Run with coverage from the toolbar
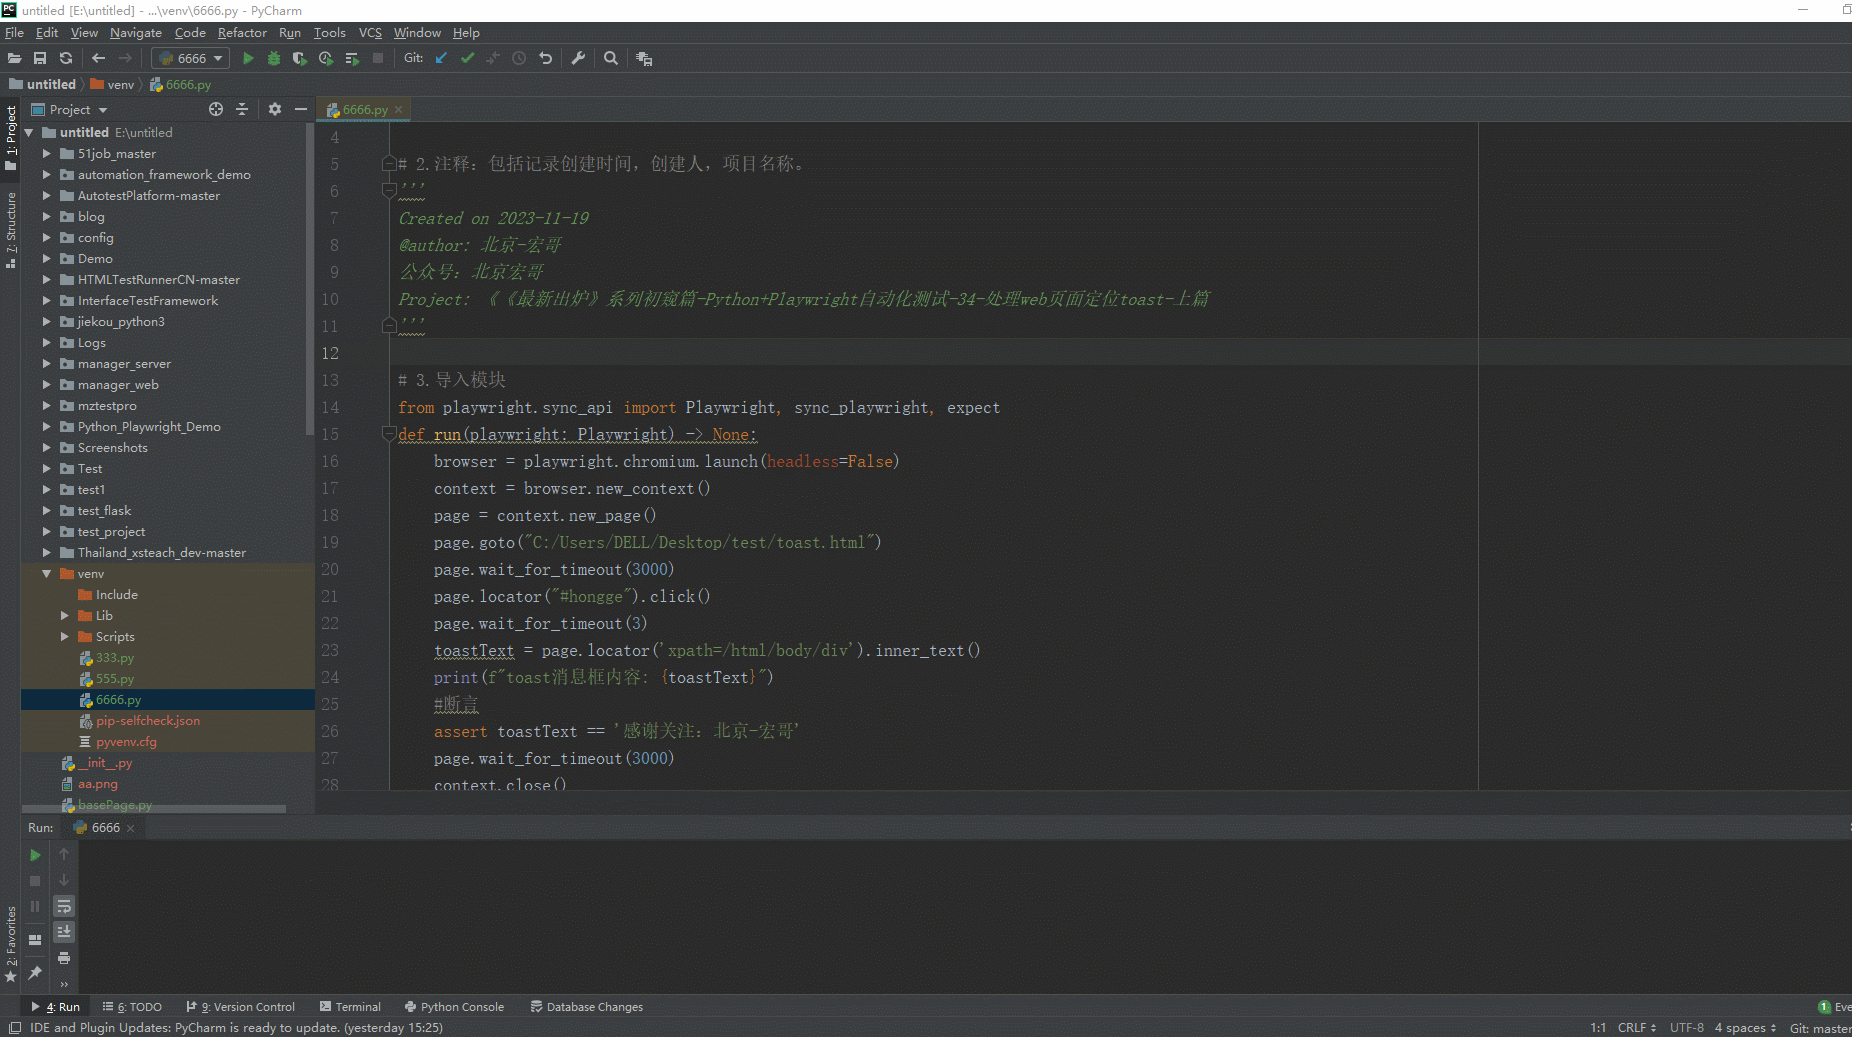 [x=299, y=58]
